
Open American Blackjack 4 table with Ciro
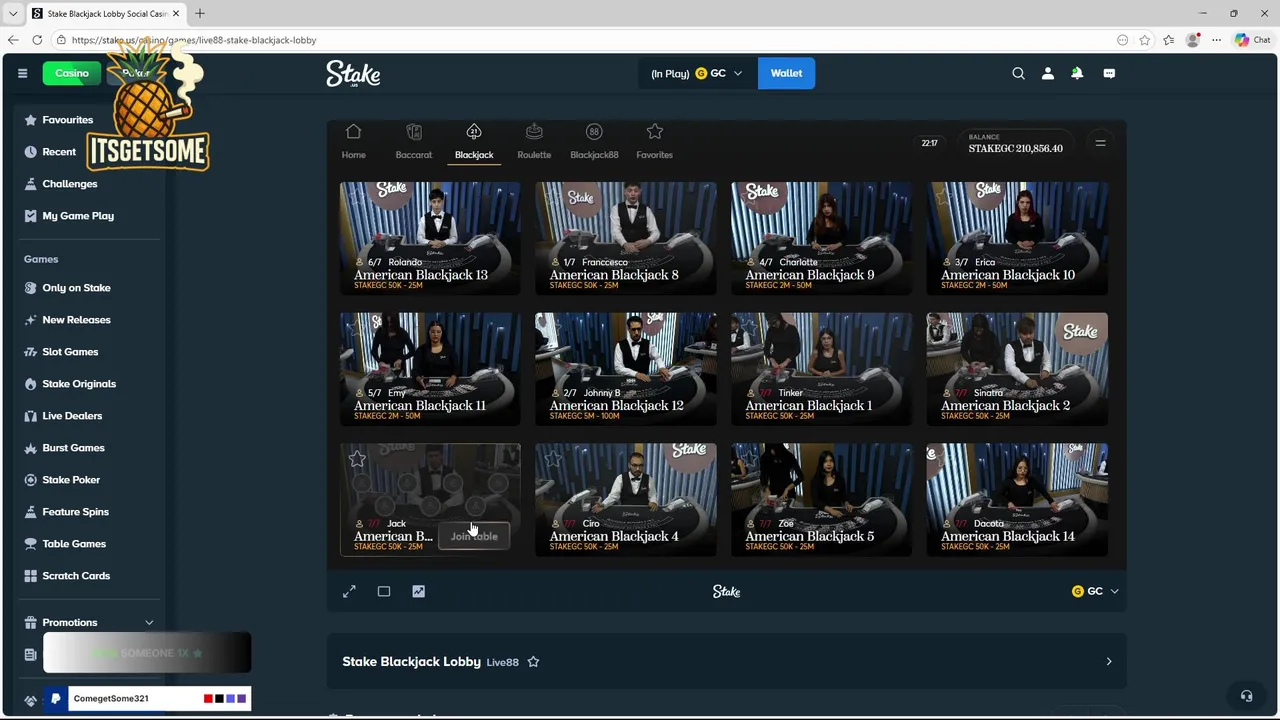(626, 500)
